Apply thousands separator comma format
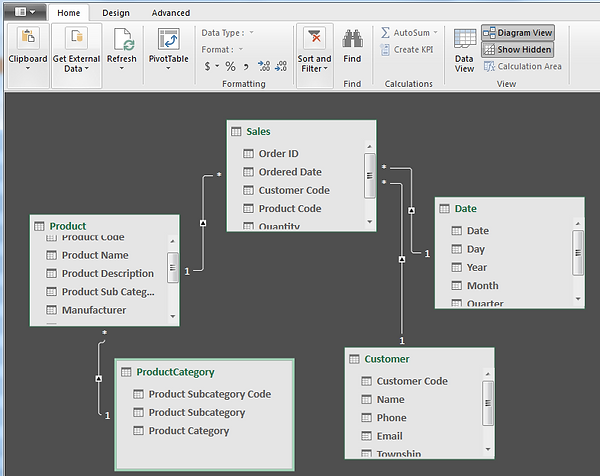The width and height of the screenshot is (600, 476). [x=246, y=67]
